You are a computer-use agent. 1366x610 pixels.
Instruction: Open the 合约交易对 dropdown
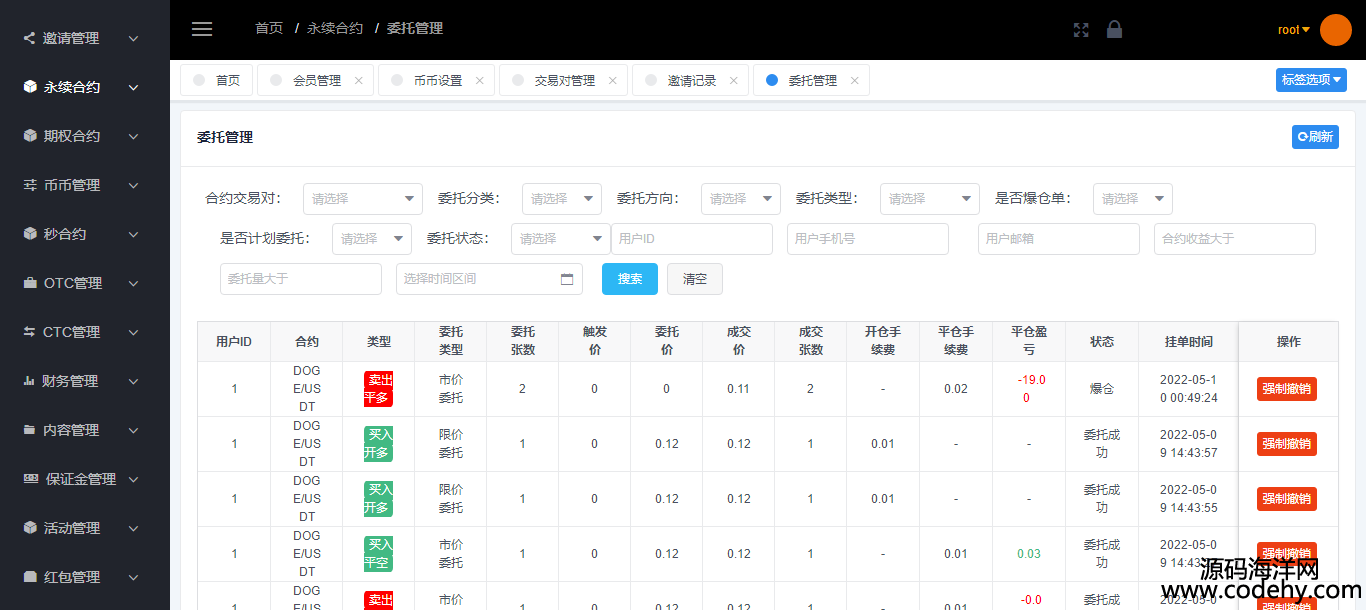point(362,199)
